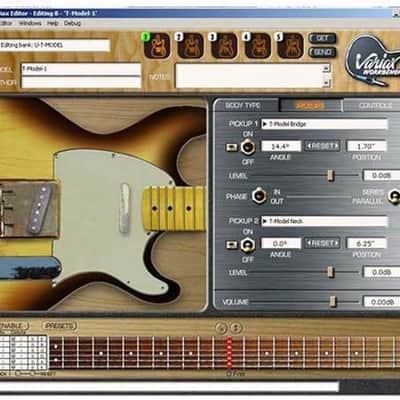Click the Pickup 1 Level 0.0dB field
Viewport: 400px width, 400px height.
point(381,175)
